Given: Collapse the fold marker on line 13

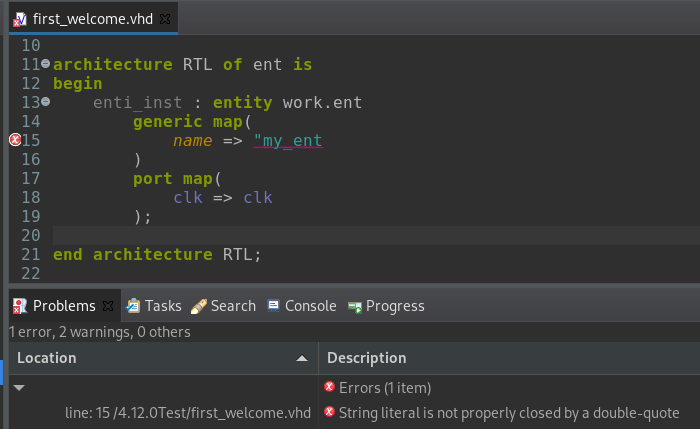Looking at the screenshot, I should (x=46, y=102).
